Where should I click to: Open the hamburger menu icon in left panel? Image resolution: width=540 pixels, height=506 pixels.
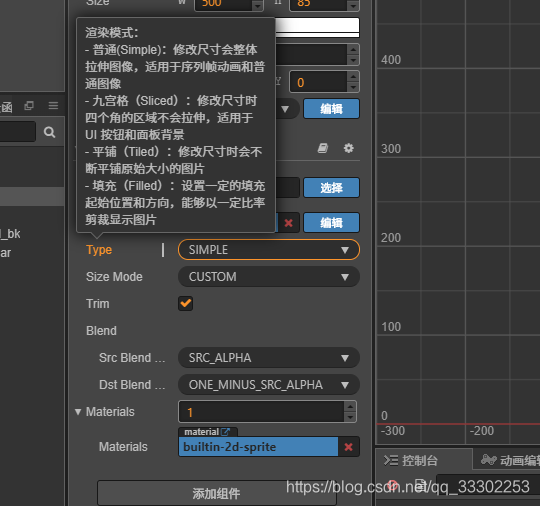click(x=53, y=105)
